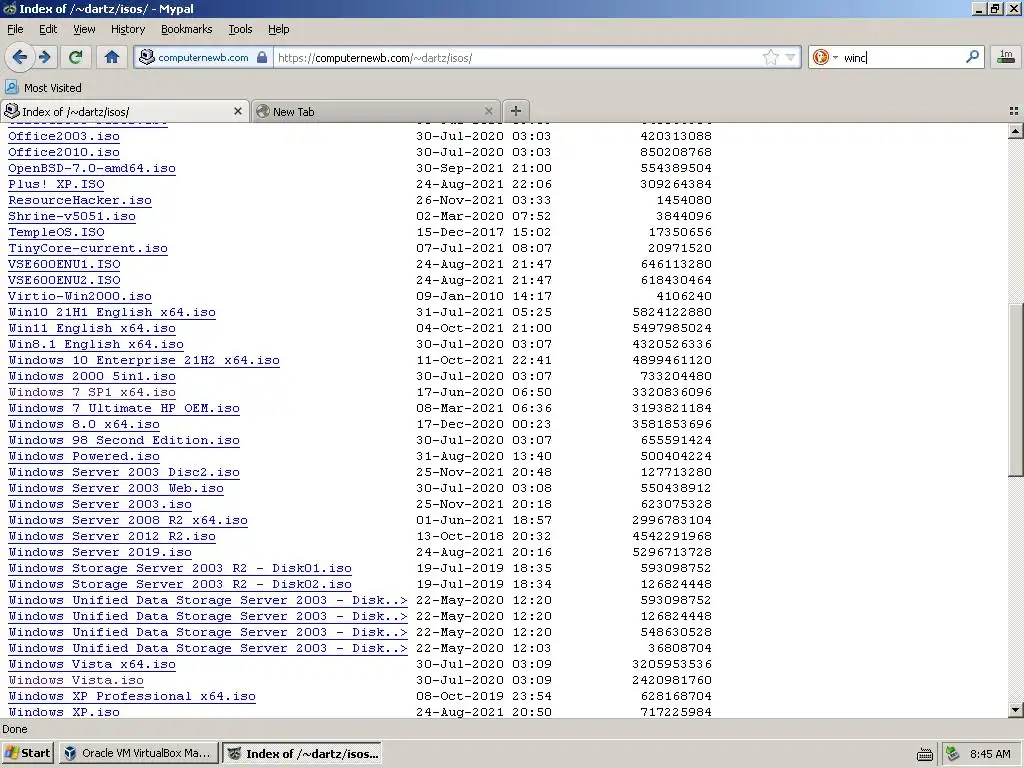Image resolution: width=1024 pixels, height=768 pixels.
Task: Click the scrollbar down arrow
Action: [x=1015, y=709]
